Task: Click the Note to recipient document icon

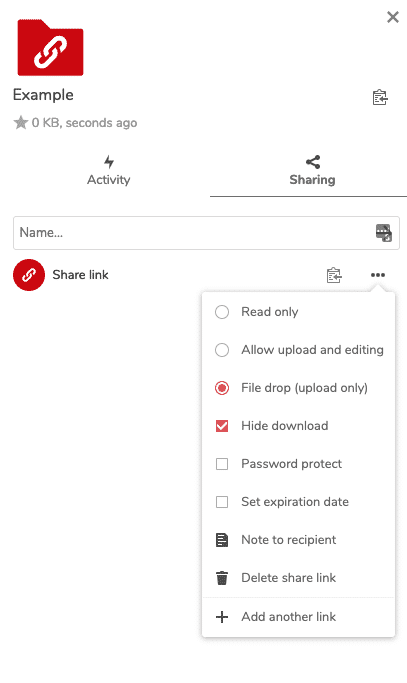Action: tap(222, 540)
